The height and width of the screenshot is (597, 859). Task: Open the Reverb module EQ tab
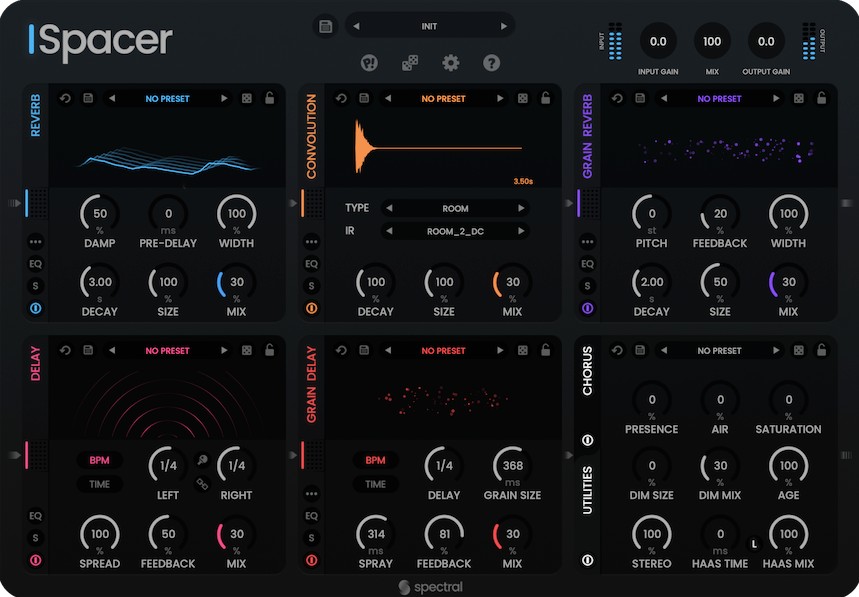pos(36,264)
